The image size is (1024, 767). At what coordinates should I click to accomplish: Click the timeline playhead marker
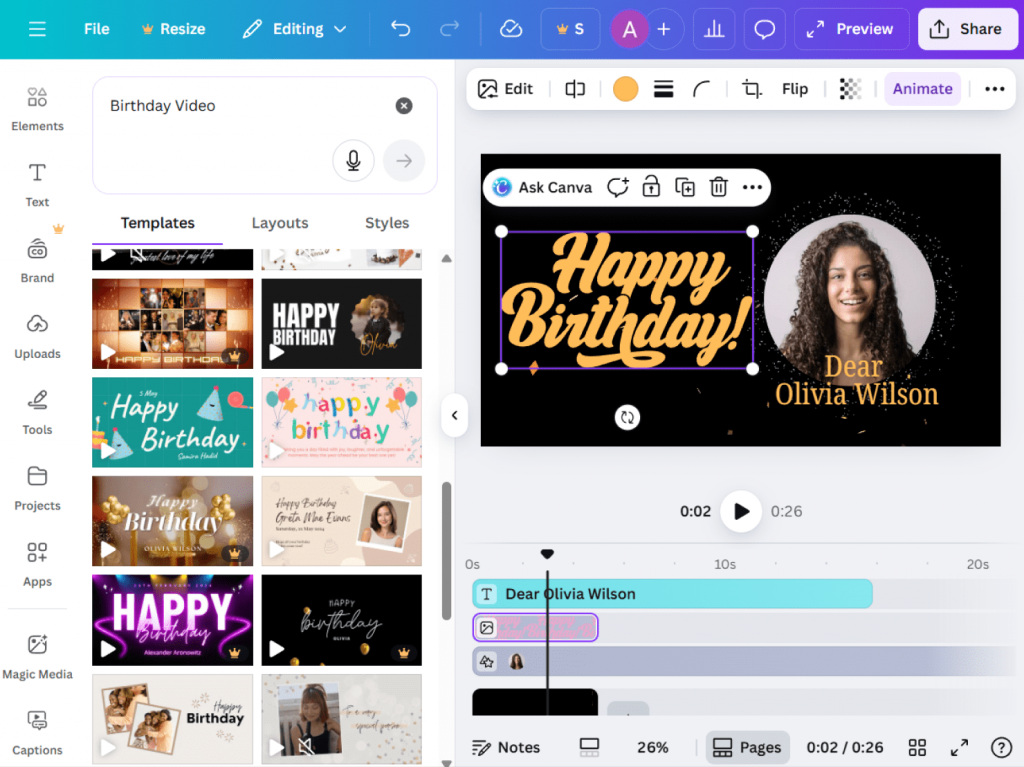[x=547, y=554]
